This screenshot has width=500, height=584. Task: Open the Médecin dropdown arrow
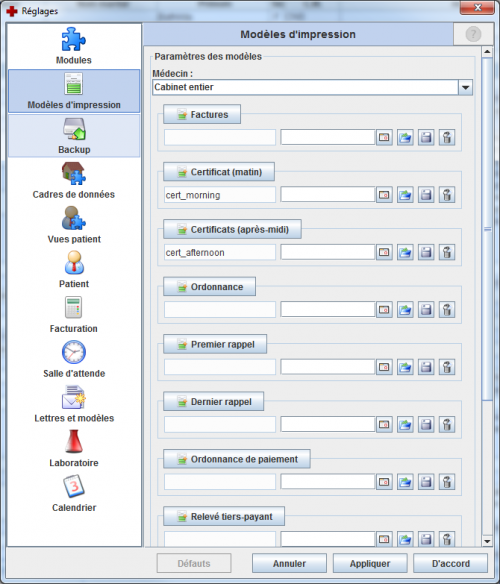point(465,88)
